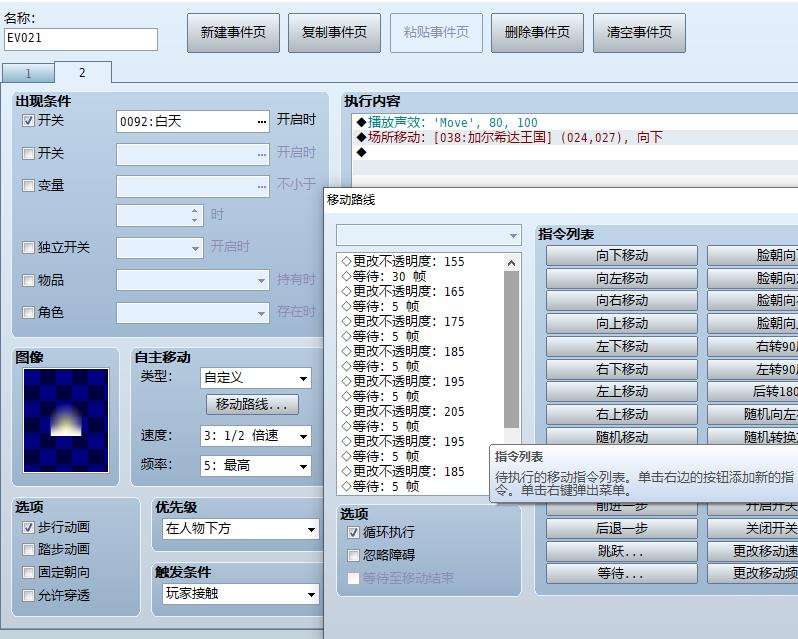Enable the 固定朝向 option
798x639 pixels.
tap(28, 572)
